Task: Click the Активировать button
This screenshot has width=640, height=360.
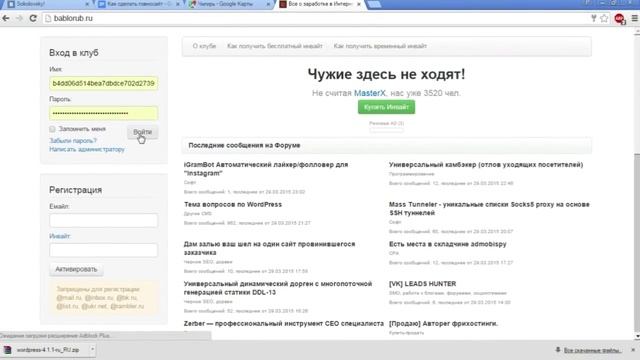Action: coord(76,269)
